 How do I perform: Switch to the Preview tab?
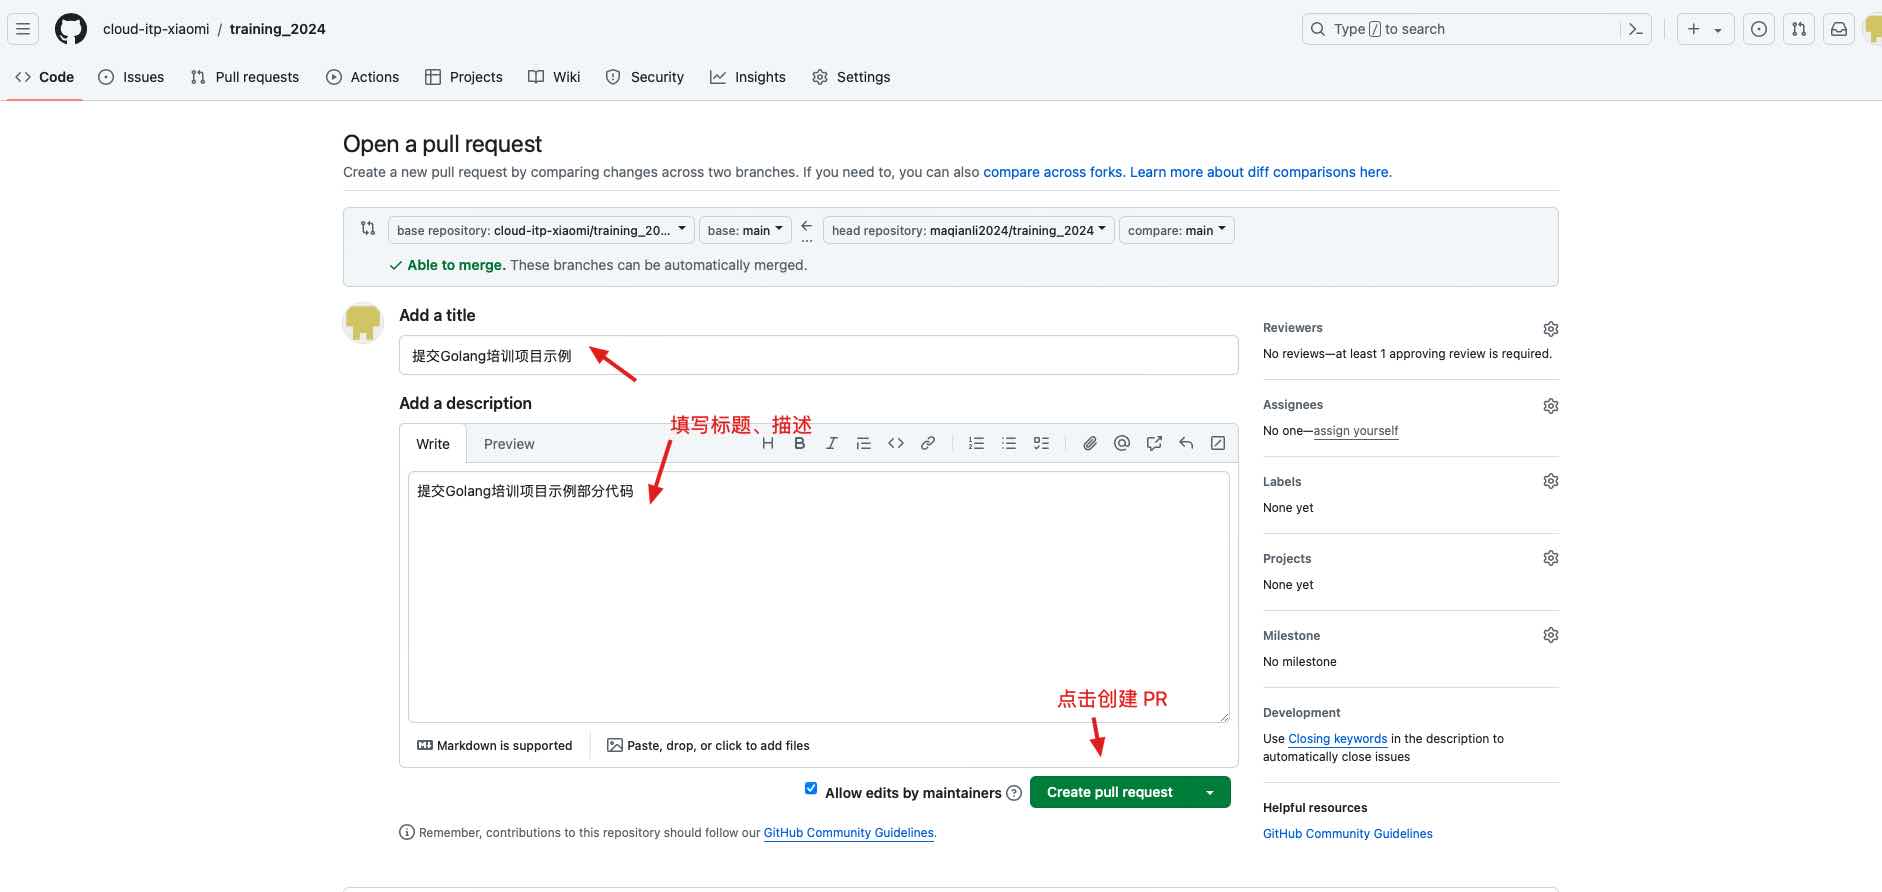(x=509, y=444)
